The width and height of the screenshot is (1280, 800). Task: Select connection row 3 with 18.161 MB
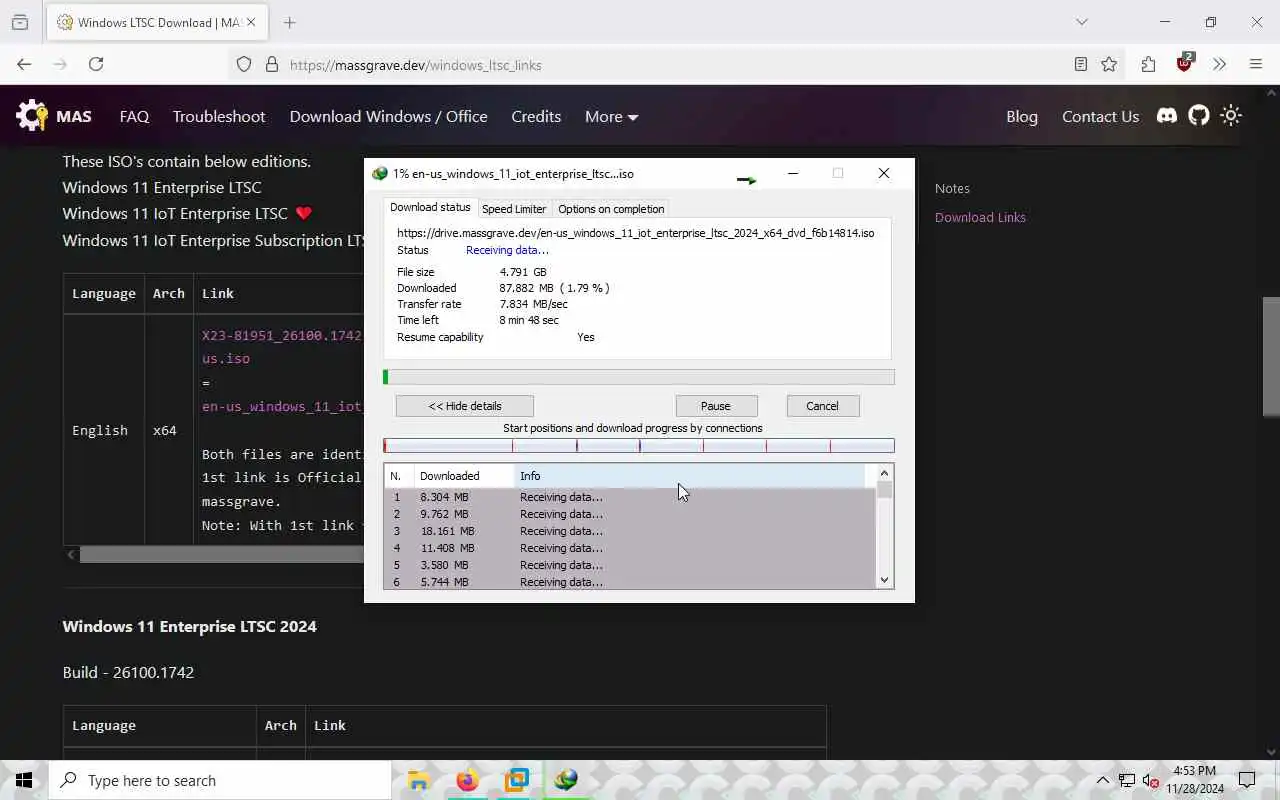click(629, 531)
